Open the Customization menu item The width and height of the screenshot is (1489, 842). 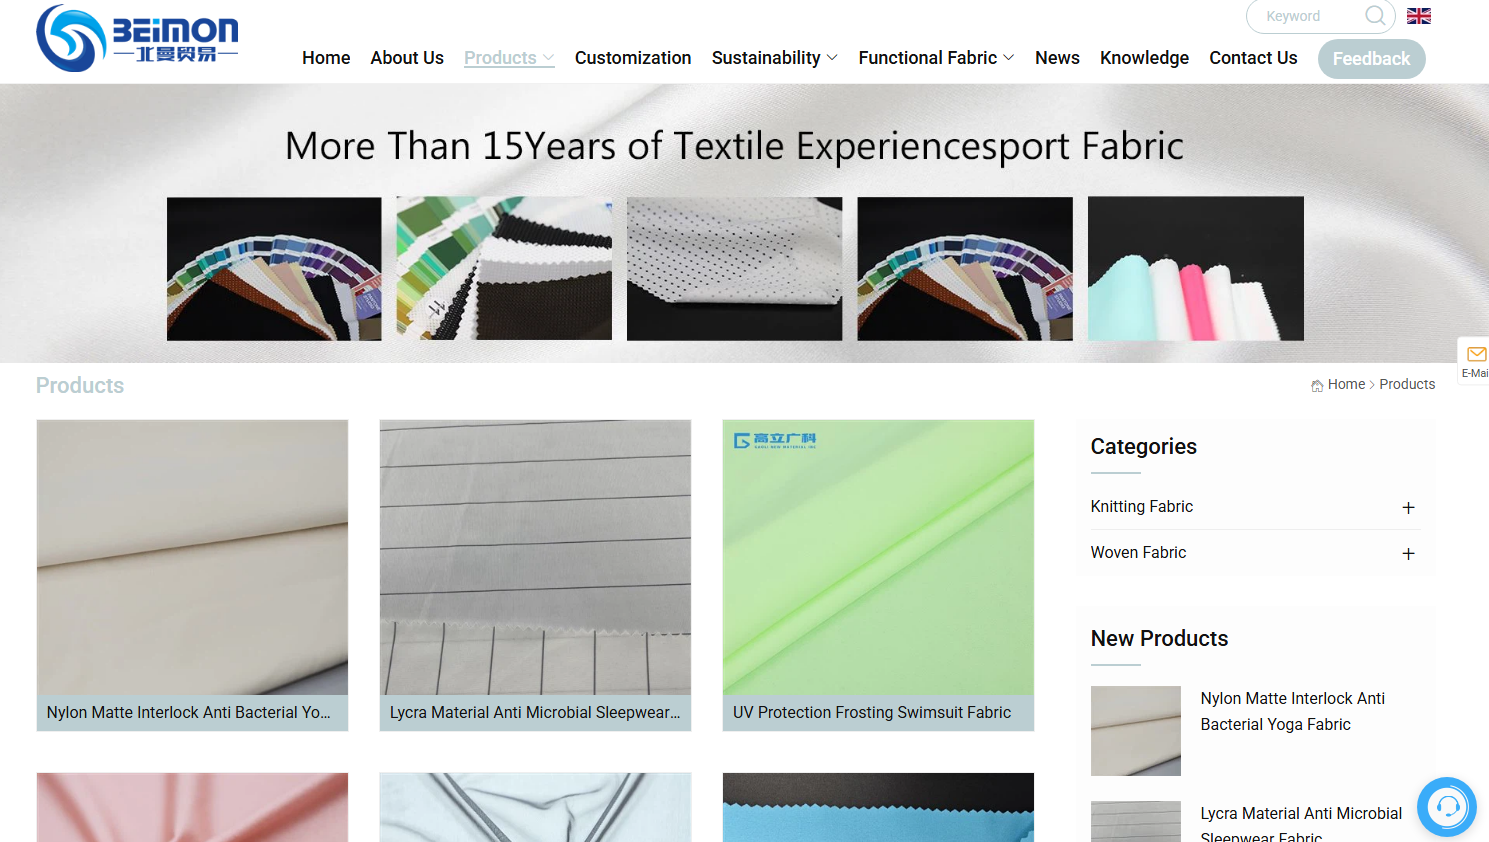point(633,58)
